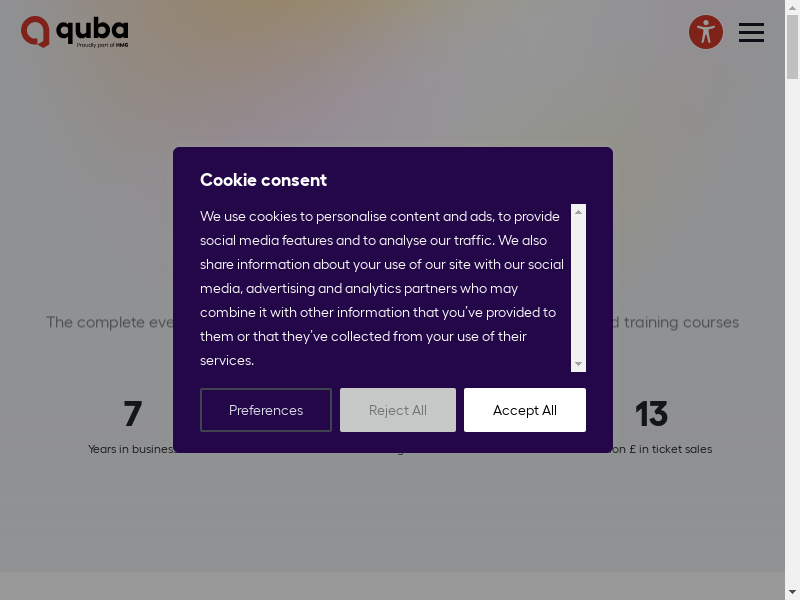Open the accessibility options icon
Viewport: 800px width, 600px height.
click(x=706, y=32)
